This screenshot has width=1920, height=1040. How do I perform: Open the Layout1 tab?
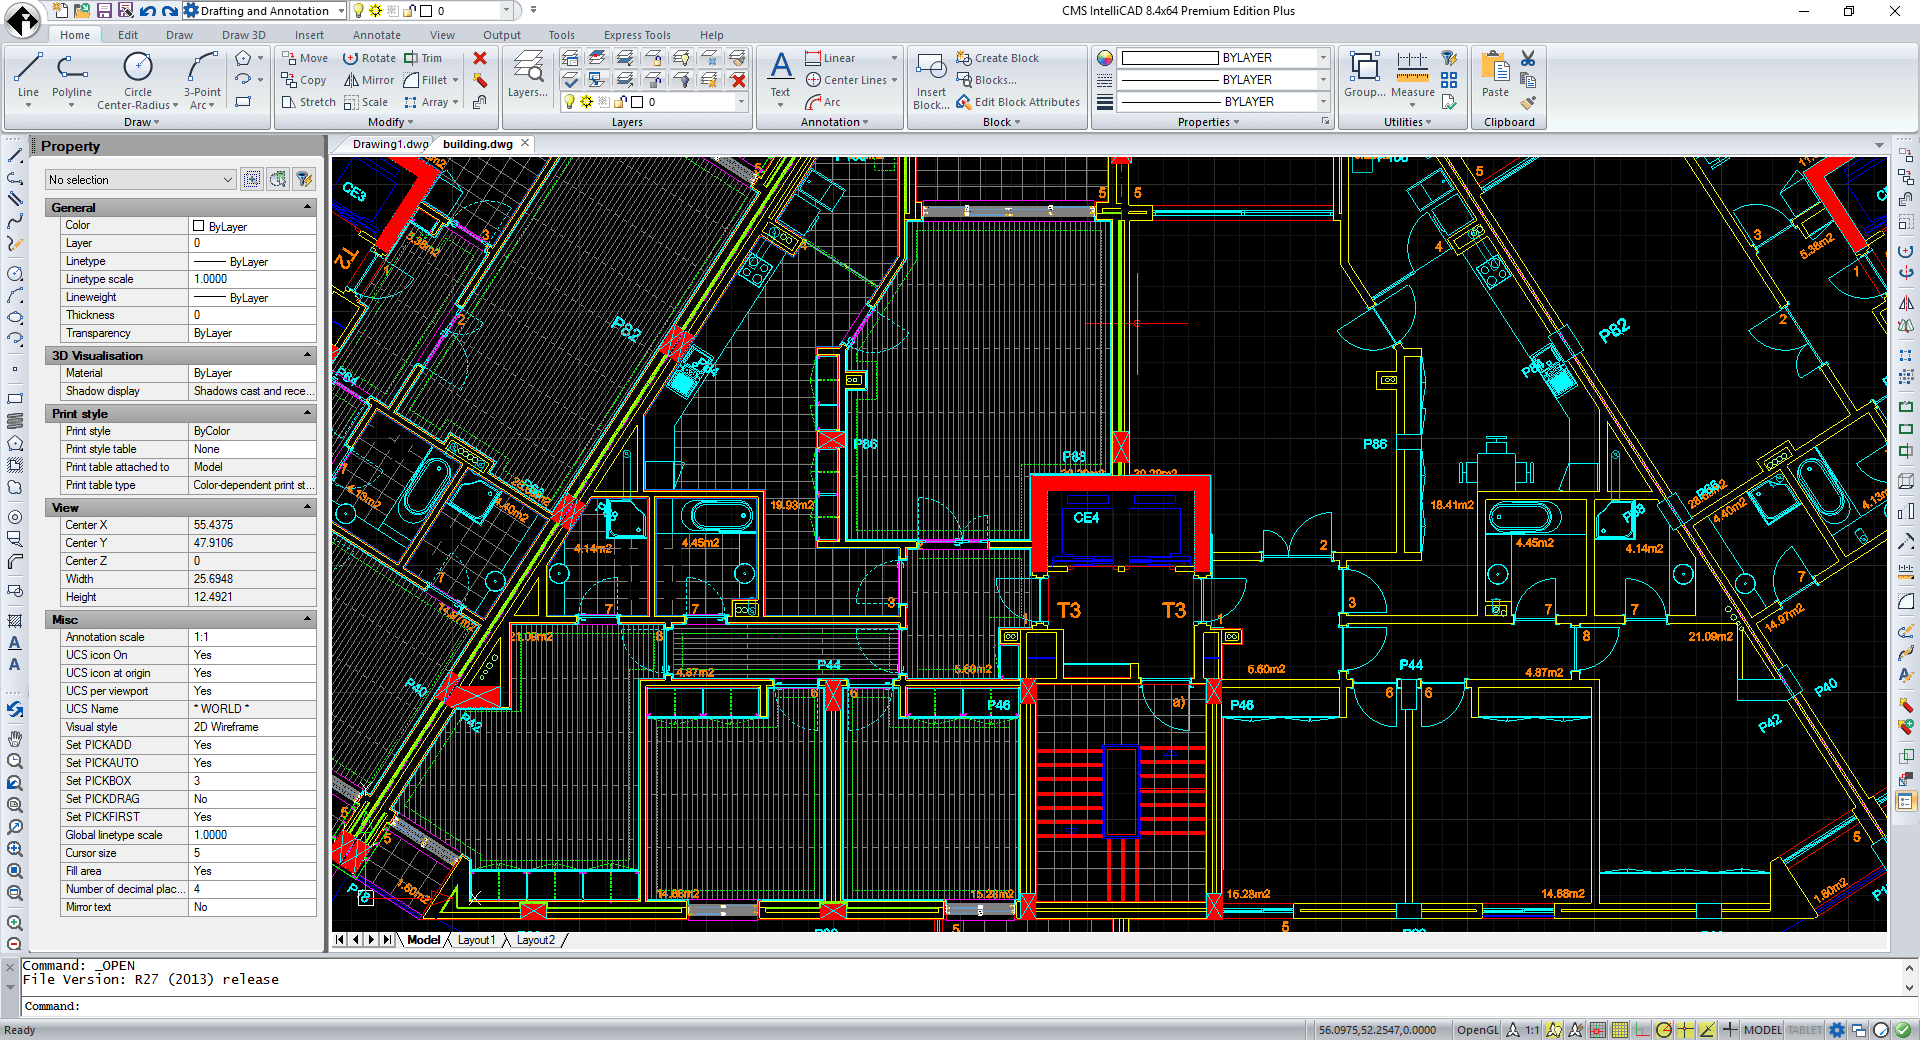pos(477,939)
